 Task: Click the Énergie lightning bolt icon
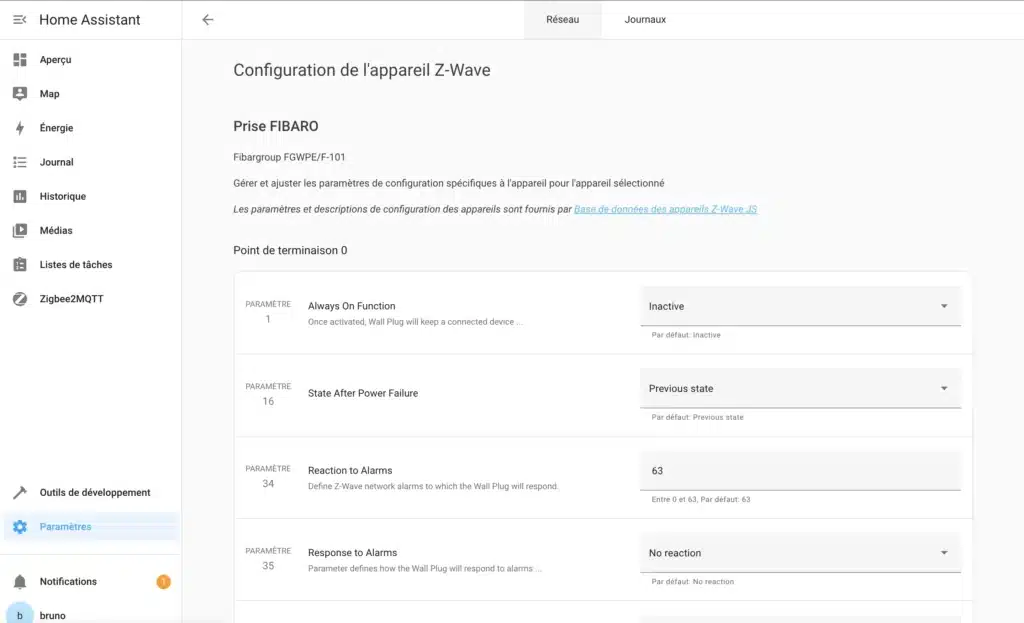(x=20, y=128)
